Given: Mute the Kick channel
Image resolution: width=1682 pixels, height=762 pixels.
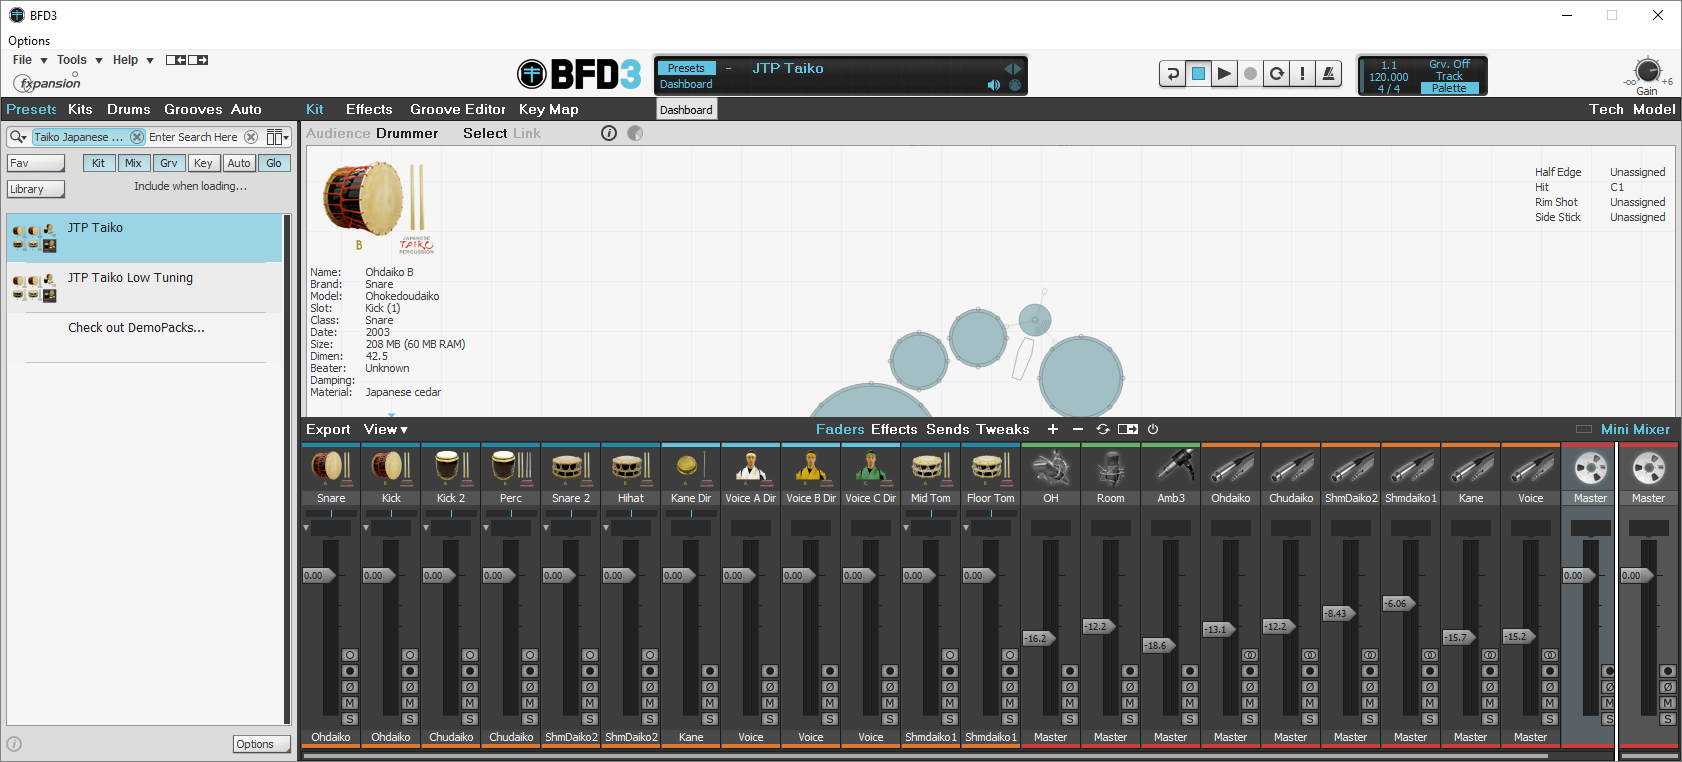Looking at the screenshot, I should tap(410, 703).
